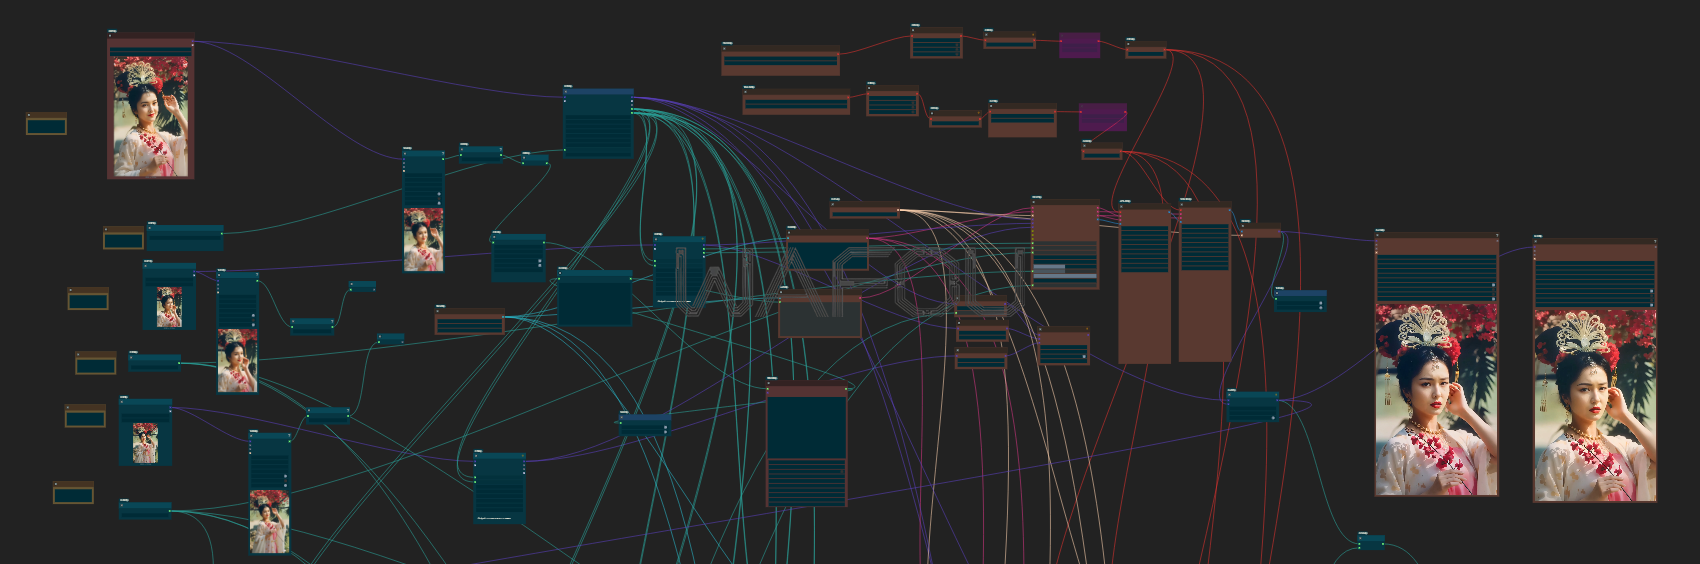The height and width of the screenshot is (564, 1700).
Task: Open the left of two large output previews
Action: [1436, 400]
